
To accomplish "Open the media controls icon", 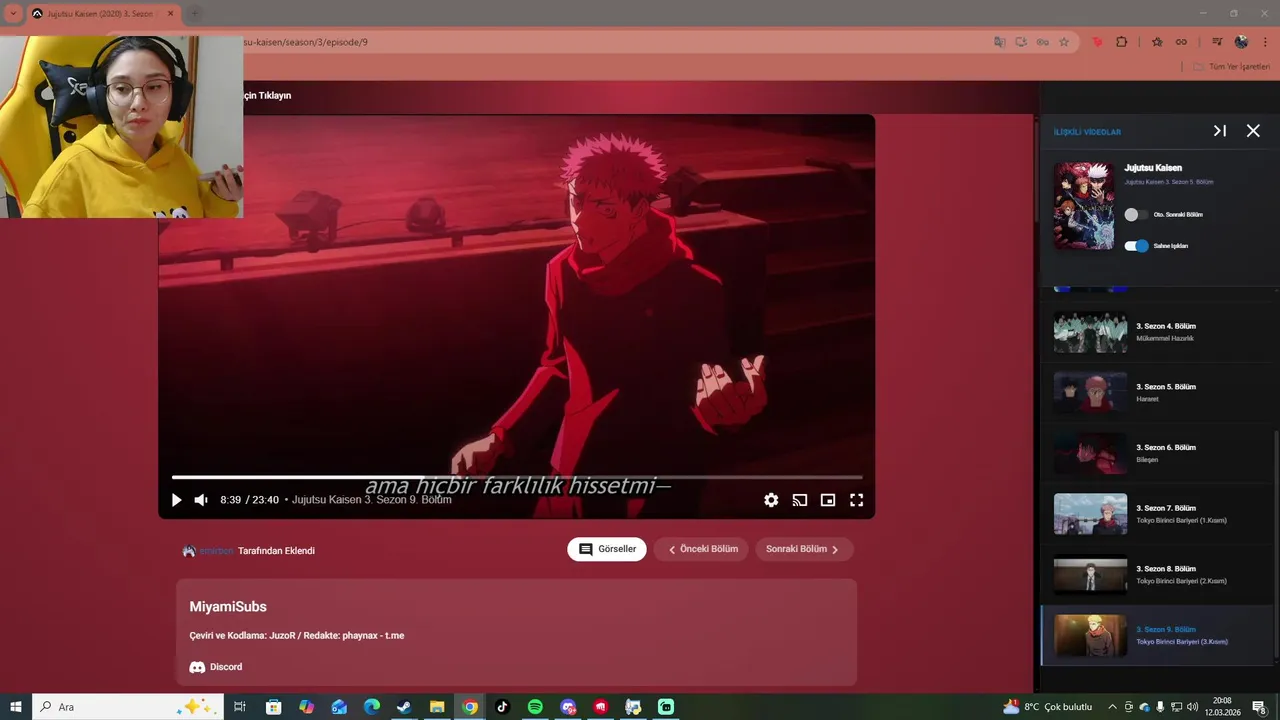I will tap(1217, 42).
